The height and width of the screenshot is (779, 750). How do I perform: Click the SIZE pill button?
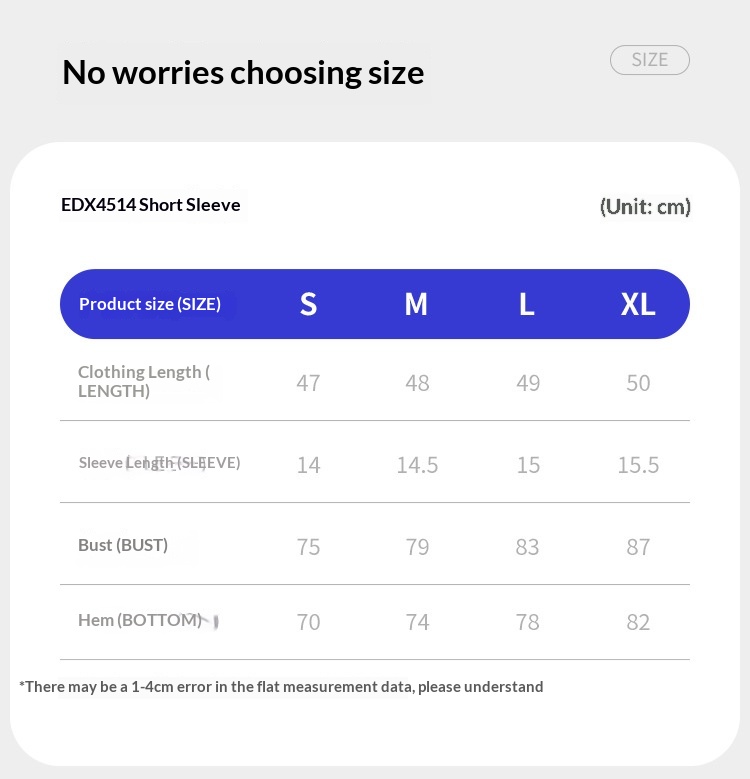650,60
